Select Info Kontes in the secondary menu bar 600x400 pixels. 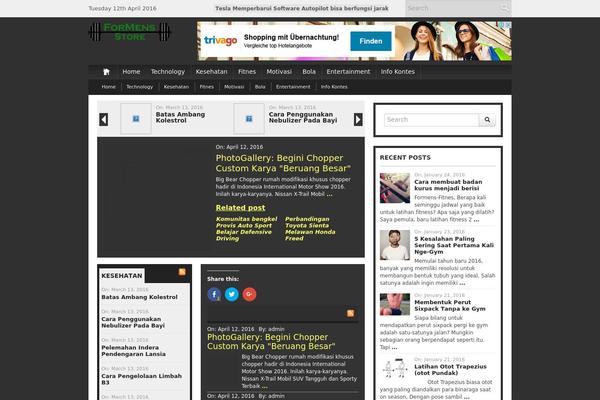[334, 87]
